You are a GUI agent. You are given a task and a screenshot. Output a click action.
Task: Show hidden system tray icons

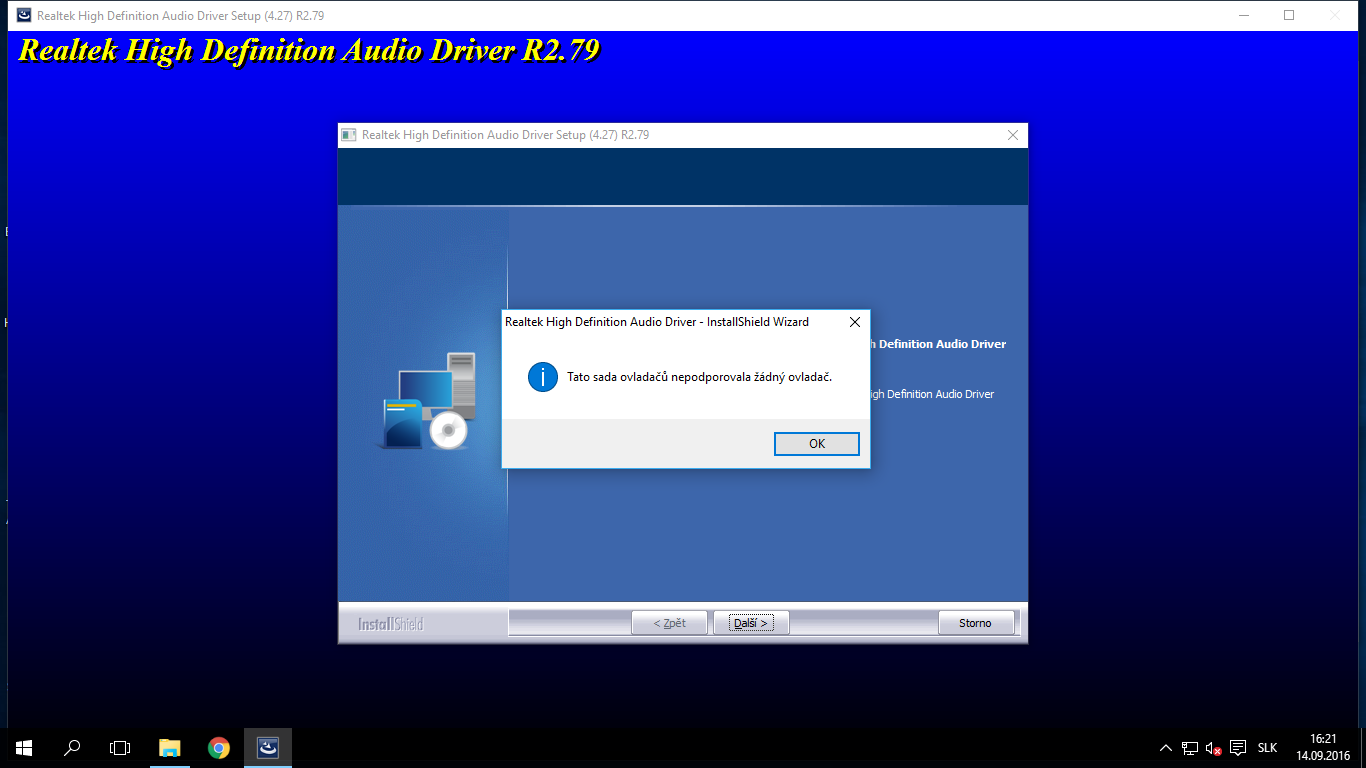[x=1166, y=748]
